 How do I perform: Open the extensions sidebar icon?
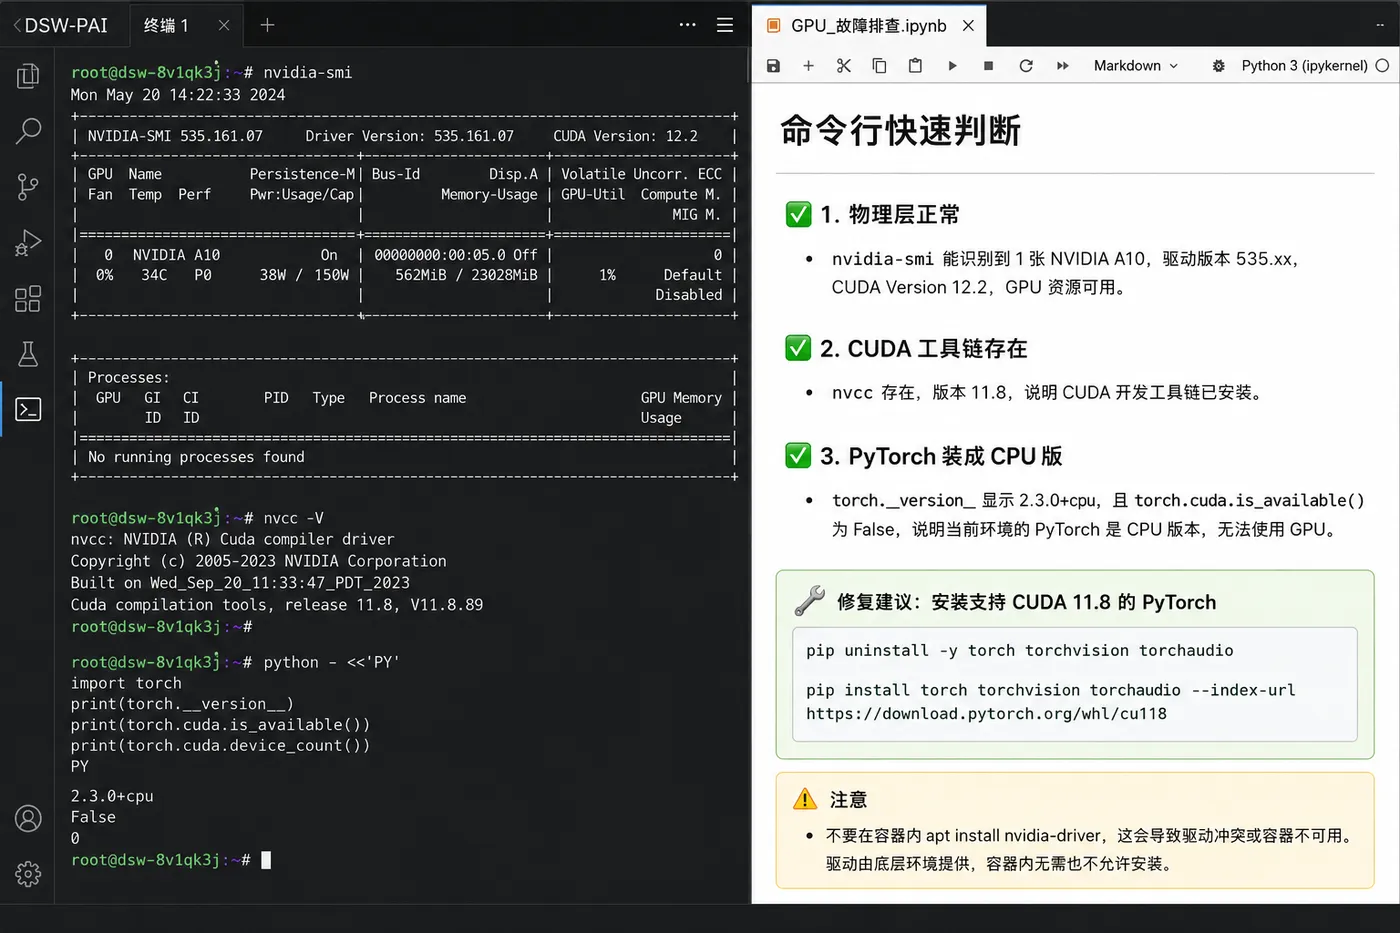click(28, 298)
